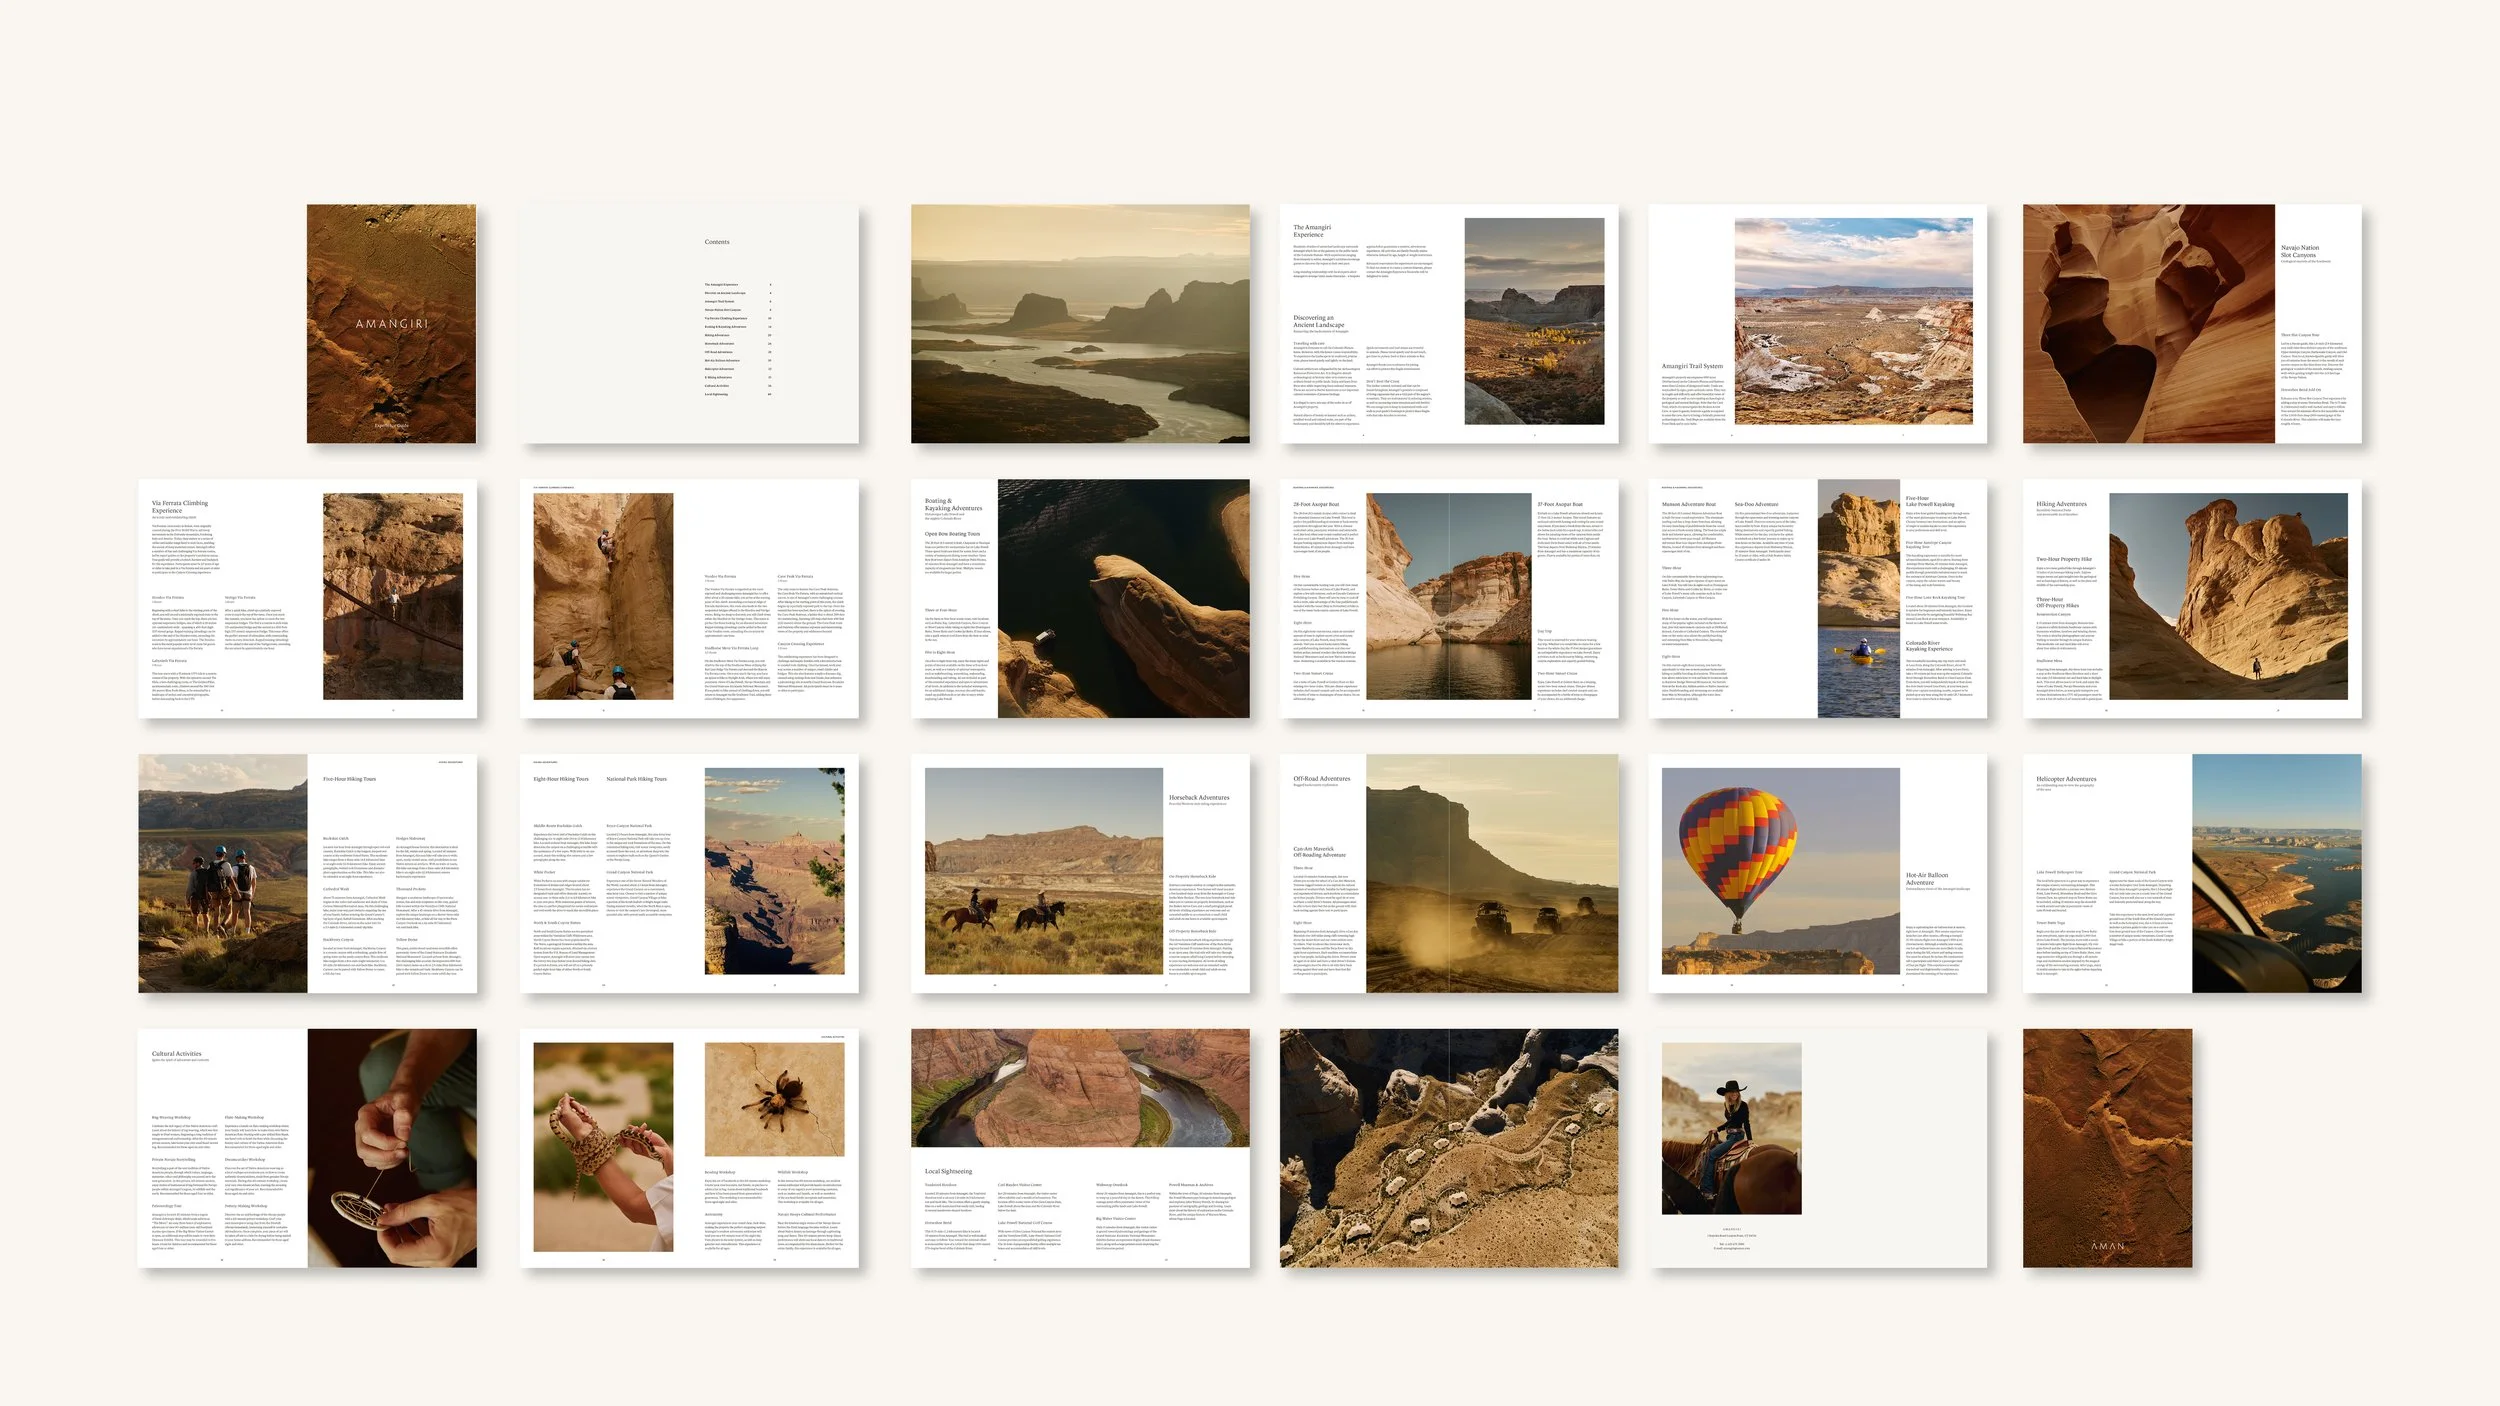Image resolution: width=2500 pixels, height=1406 pixels.
Task: Click the tarantula and snake photo spread
Action: (x=689, y=1148)
